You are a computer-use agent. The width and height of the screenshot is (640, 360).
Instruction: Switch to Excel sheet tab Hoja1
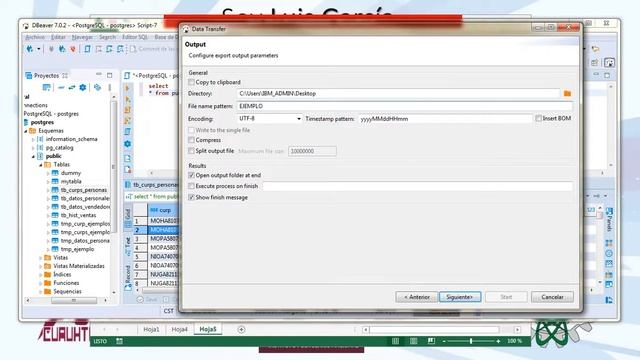pos(151,329)
